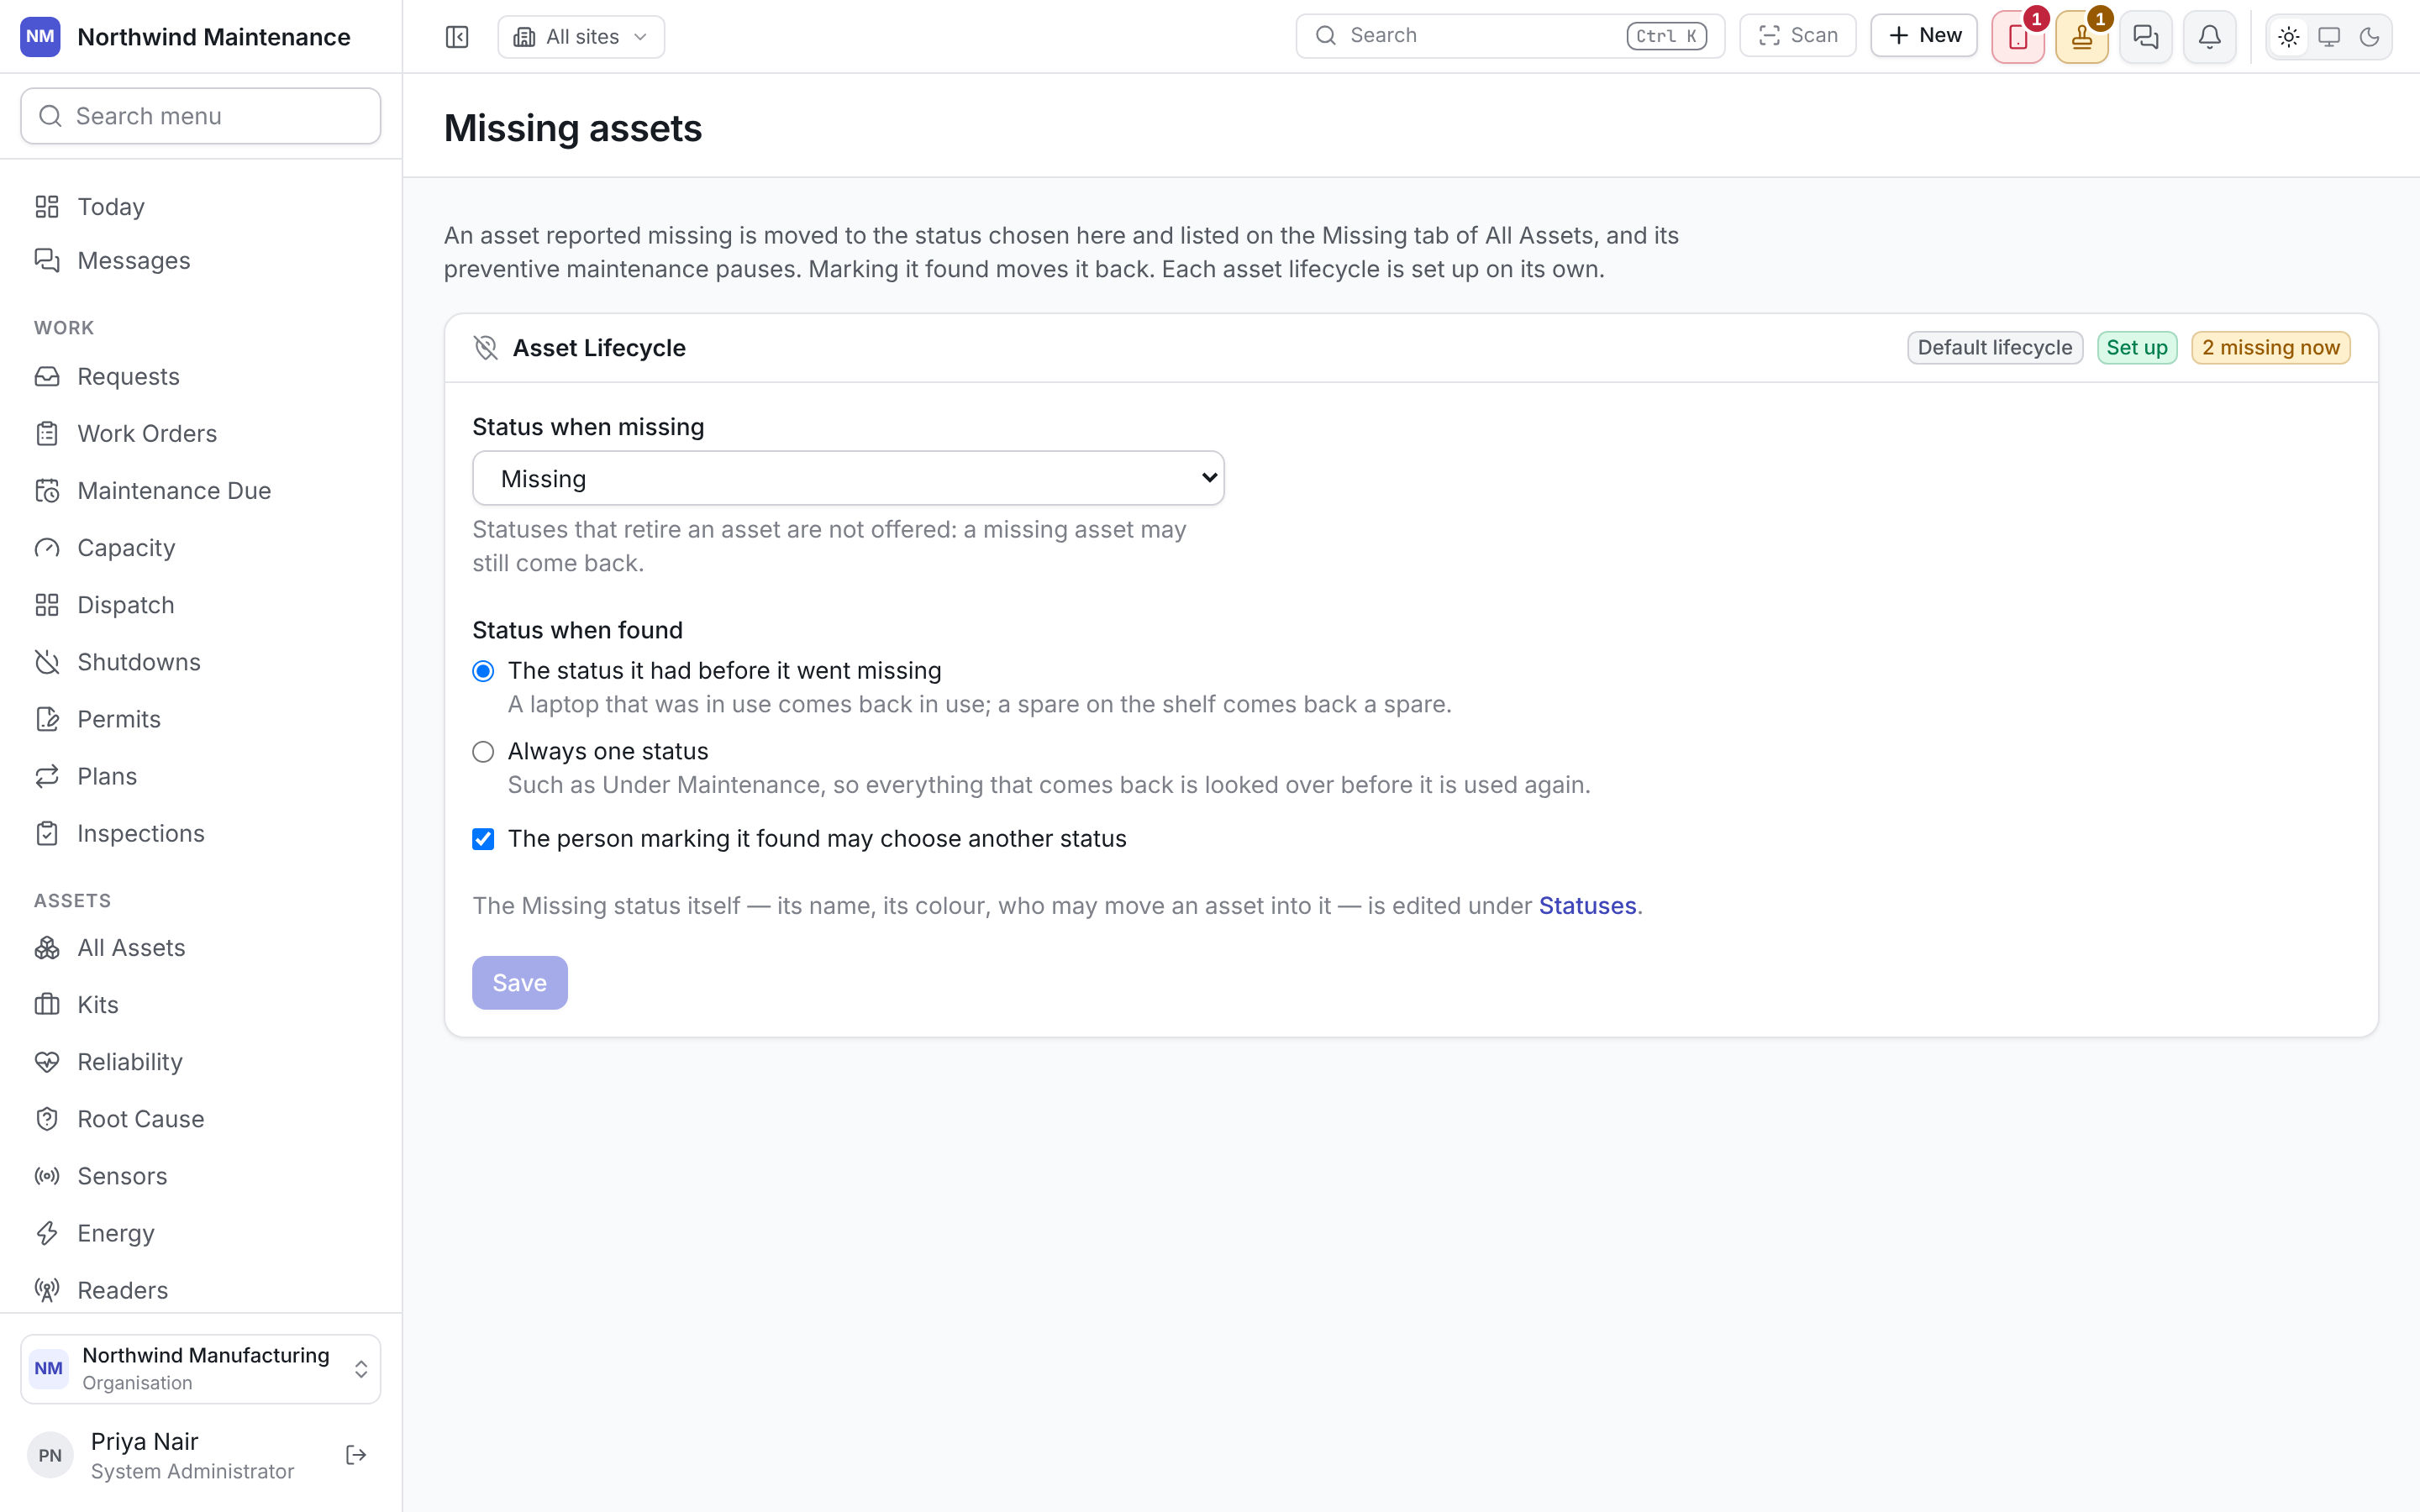Click the Asset Lifecycle missing-pin icon
The width and height of the screenshot is (2420, 1512).
(x=486, y=348)
